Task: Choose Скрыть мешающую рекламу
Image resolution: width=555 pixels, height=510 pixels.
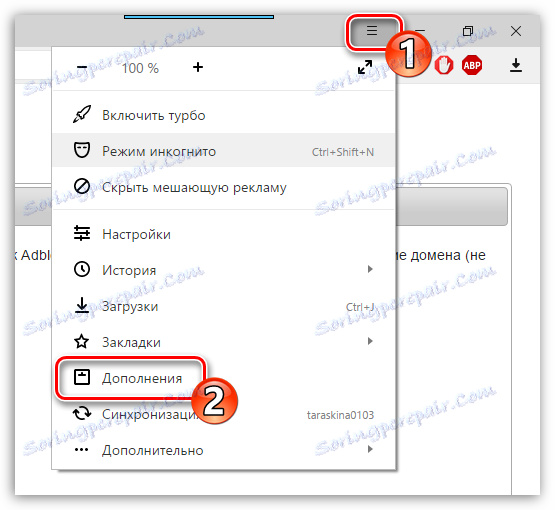Action: click(223, 187)
